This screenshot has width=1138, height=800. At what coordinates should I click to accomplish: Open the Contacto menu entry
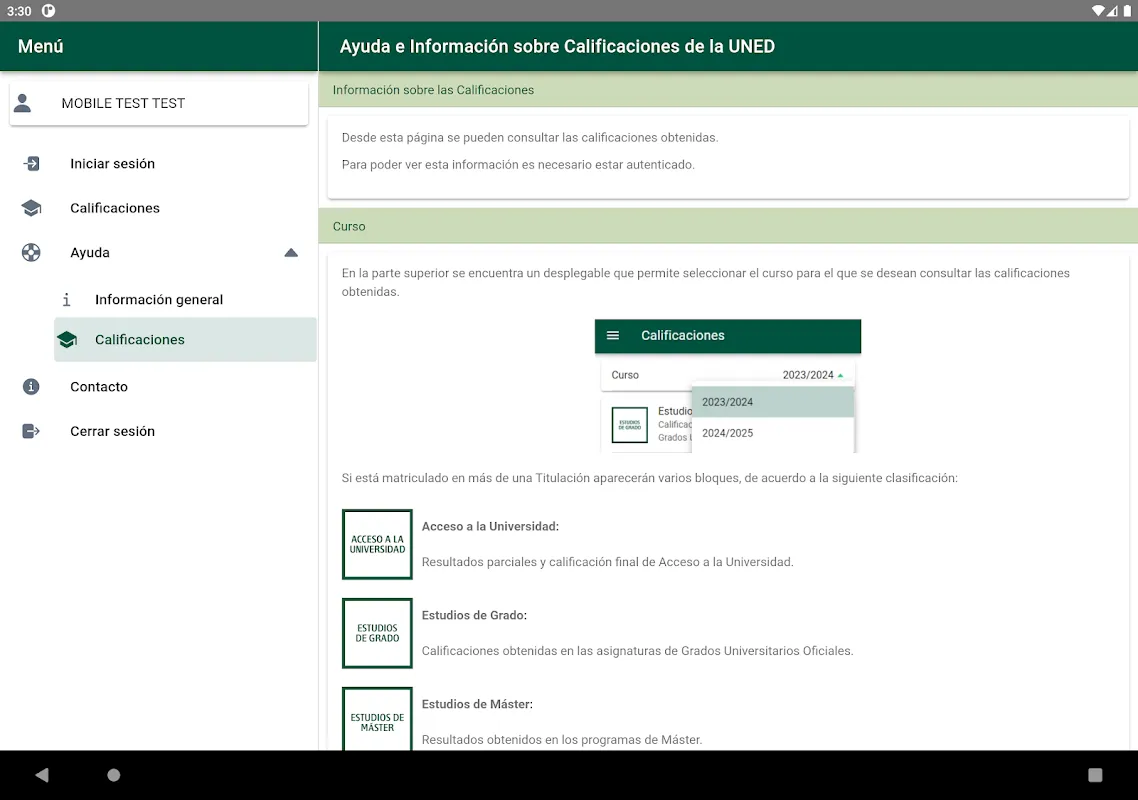(159, 387)
